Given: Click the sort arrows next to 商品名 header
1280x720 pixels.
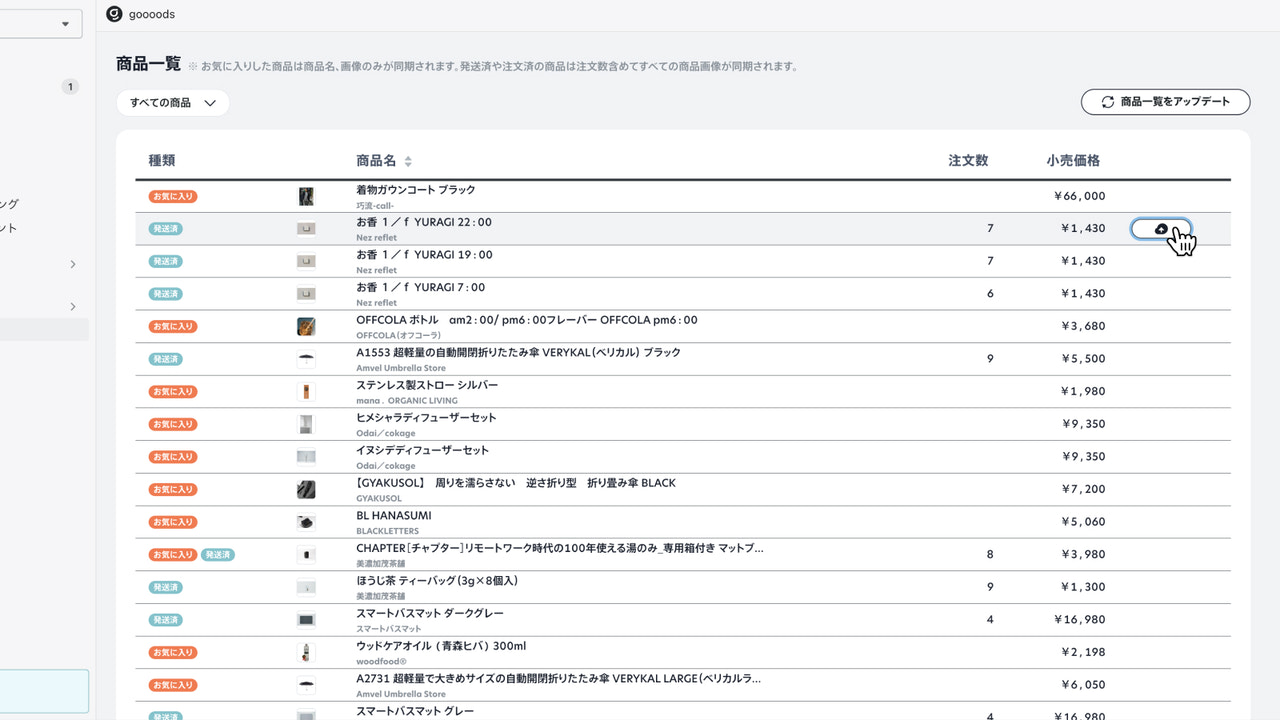Looking at the screenshot, I should (x=407, y=160).
